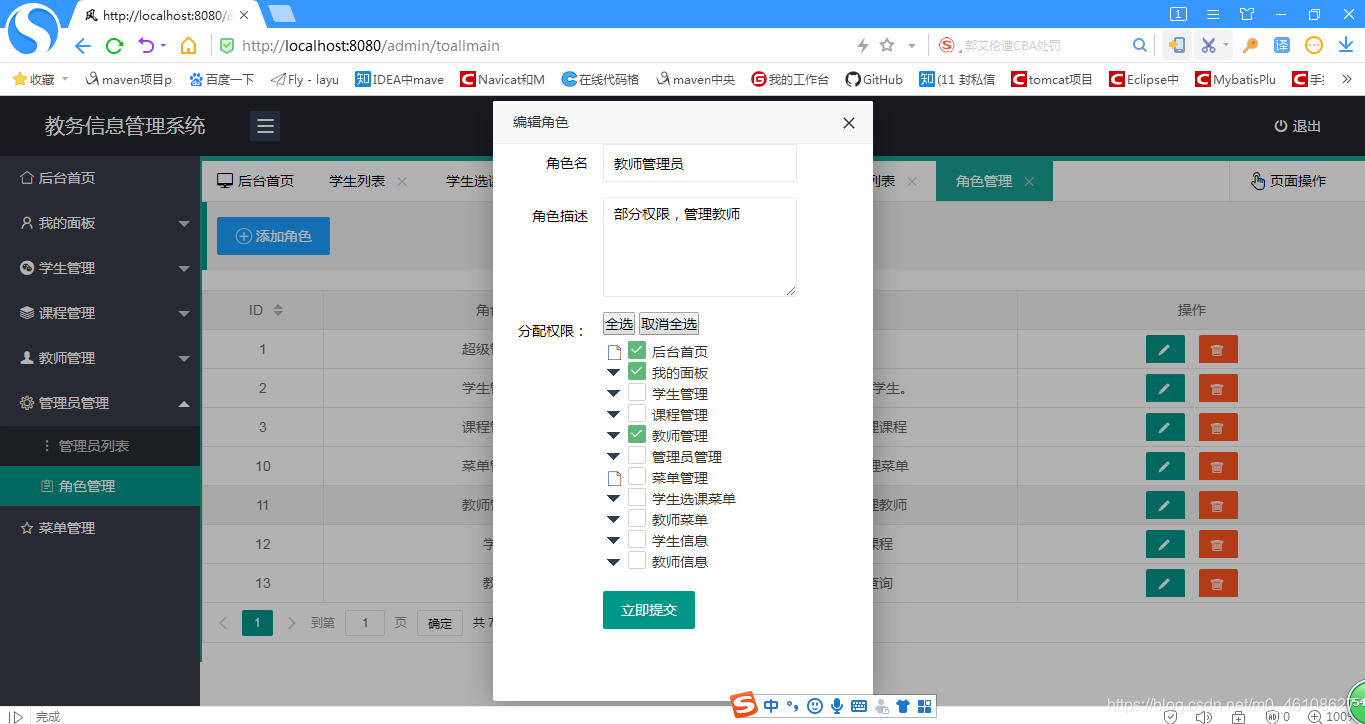This screenshot has height=724, width=1365.
Task: Click the purple undo-close-tab icon
Action: (x=147, y=46)
